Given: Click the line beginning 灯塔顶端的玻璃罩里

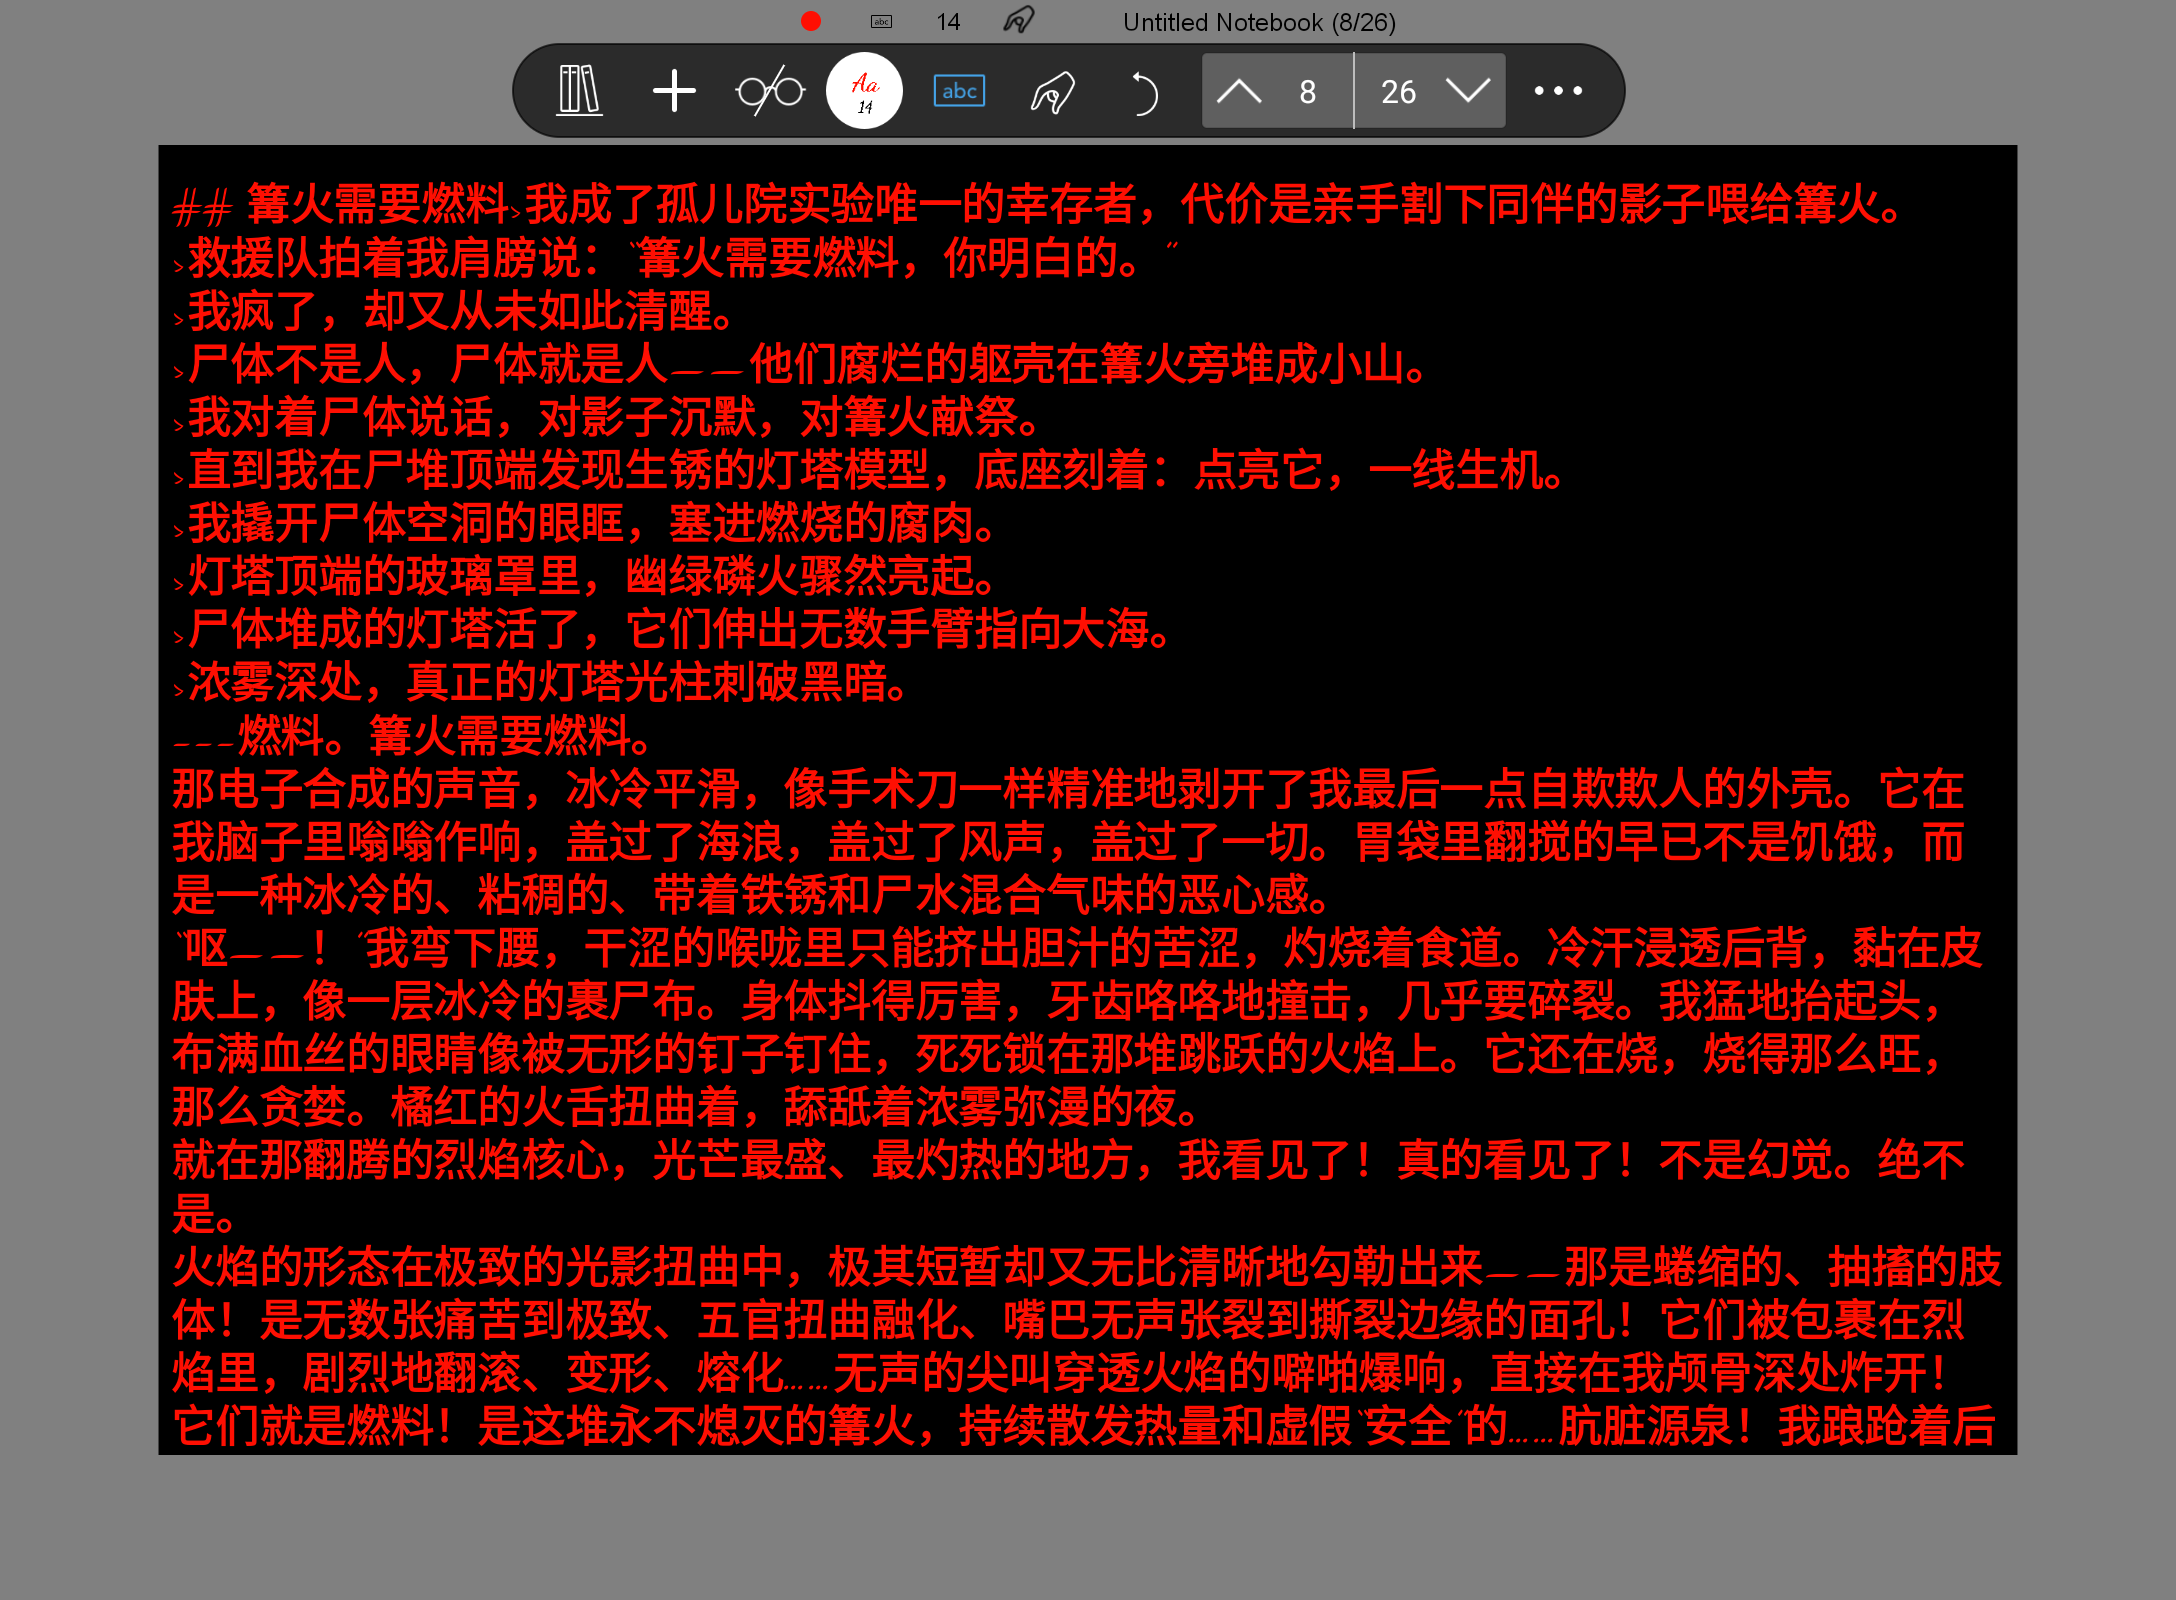Looking at the screenshot, I should (585, 576).
